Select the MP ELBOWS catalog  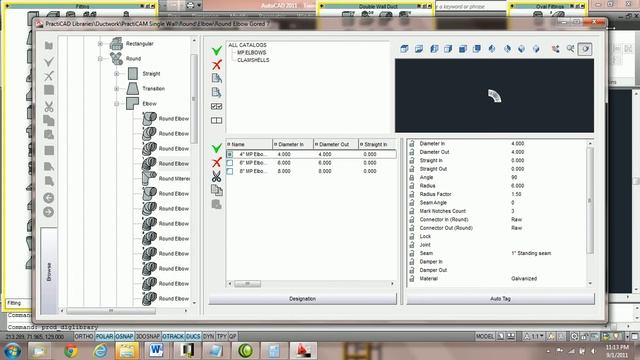[251, 53]
